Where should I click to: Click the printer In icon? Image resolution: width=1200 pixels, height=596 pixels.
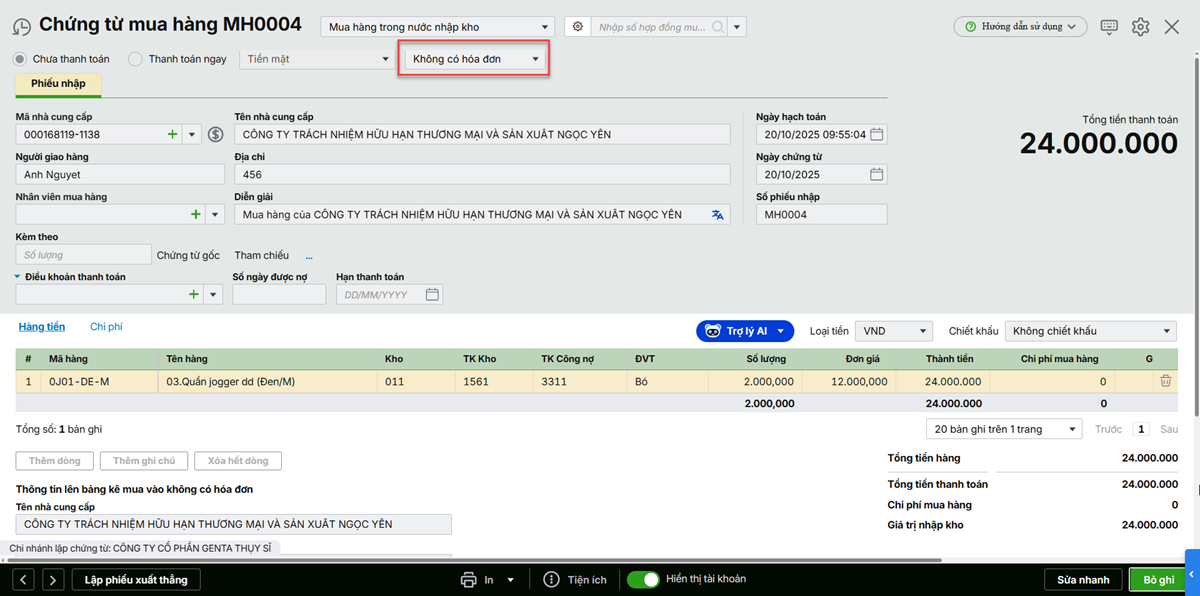(468, 580)
